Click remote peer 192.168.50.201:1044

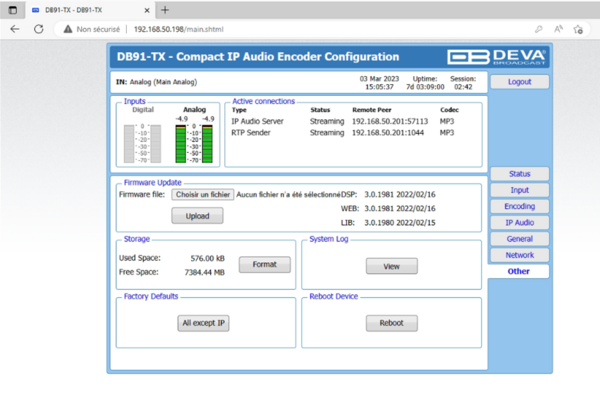click(388, 133)
